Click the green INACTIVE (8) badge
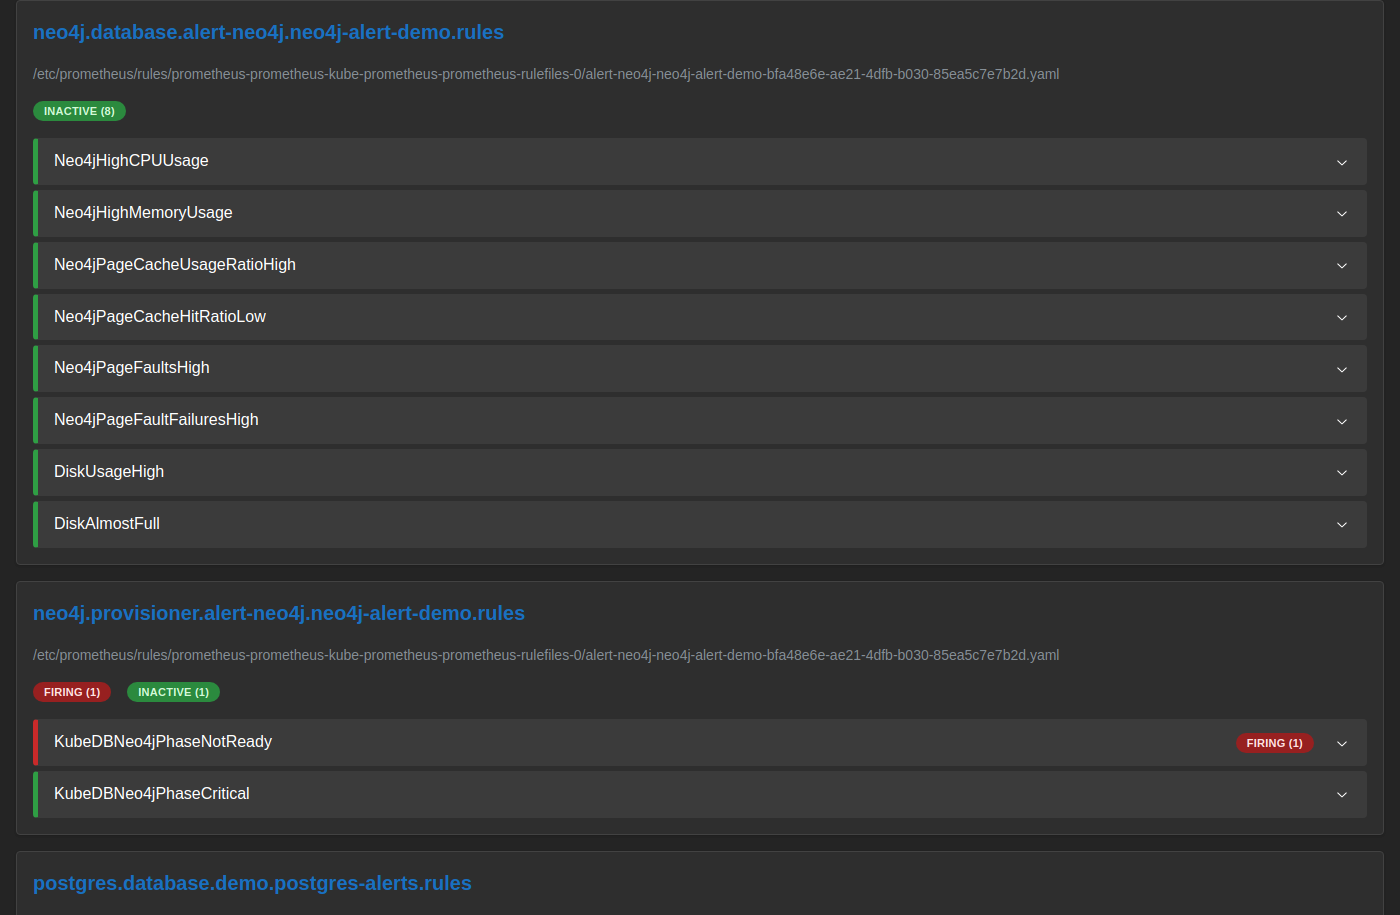Viewport: 1400px width, 915px height. pyautogui.click(x=79, y=111)
